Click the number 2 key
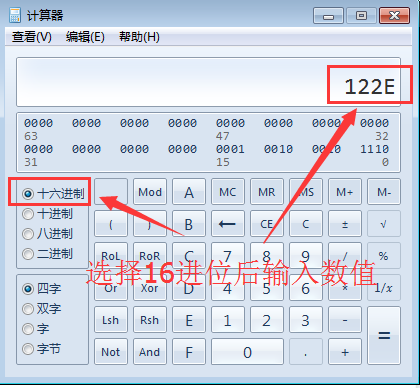This screenshot has width=420, height=388. pyautogui.click(x=267, y=320)
